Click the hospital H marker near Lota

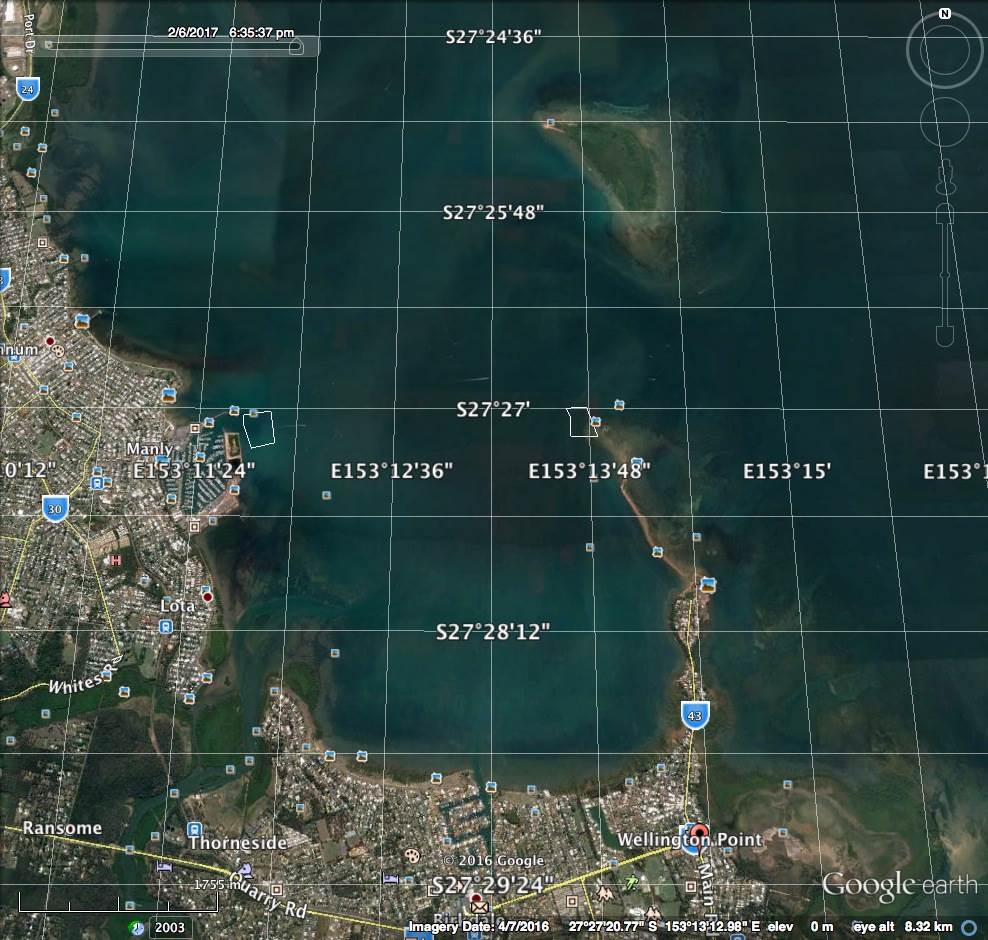click(115, 561)
